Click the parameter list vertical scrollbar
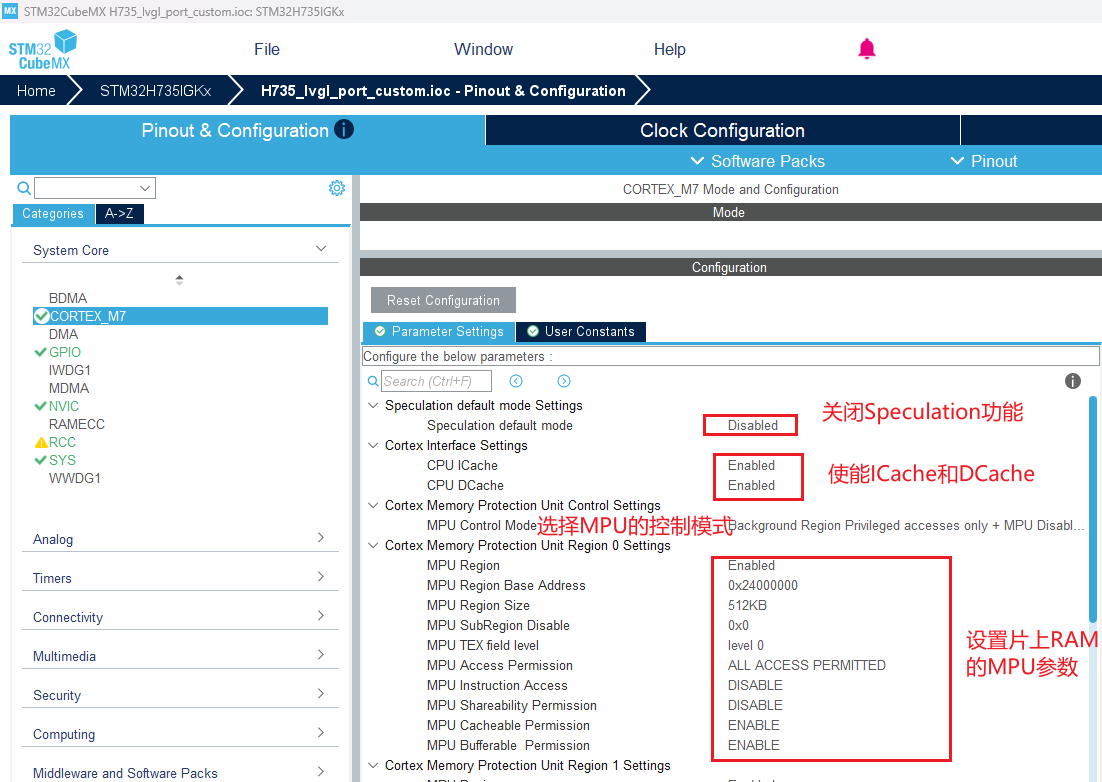This screenshot has width=1102, height=782. (x=1093, y=509)
